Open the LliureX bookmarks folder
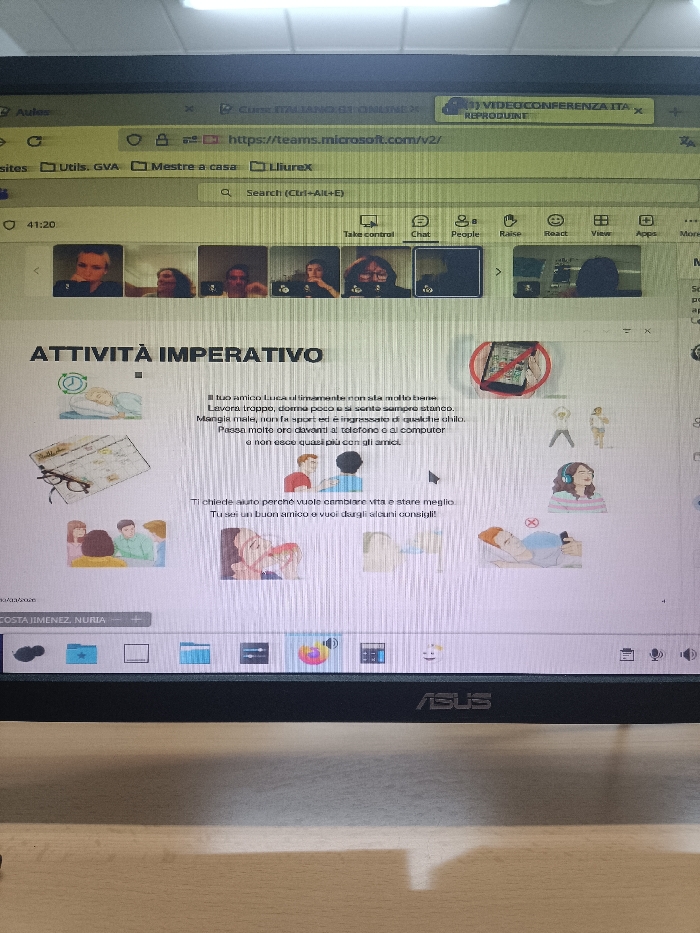 click(281, 167)
